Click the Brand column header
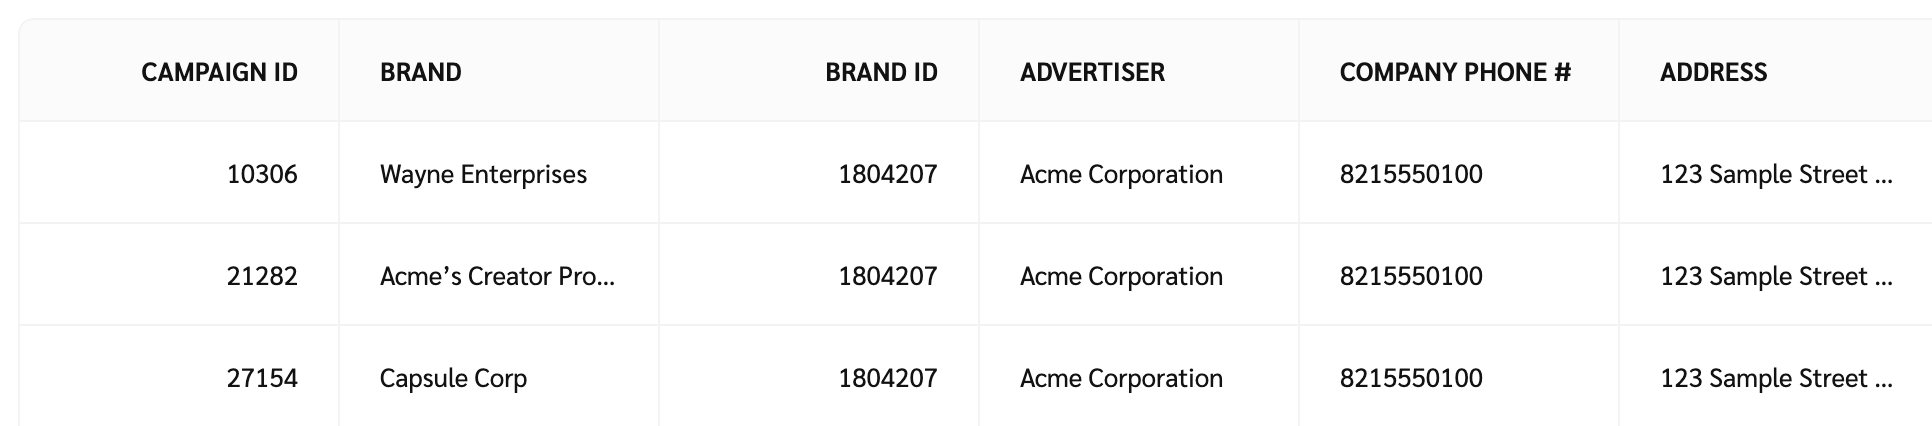This screenshot has height=426, width=1932. point(421,72)
